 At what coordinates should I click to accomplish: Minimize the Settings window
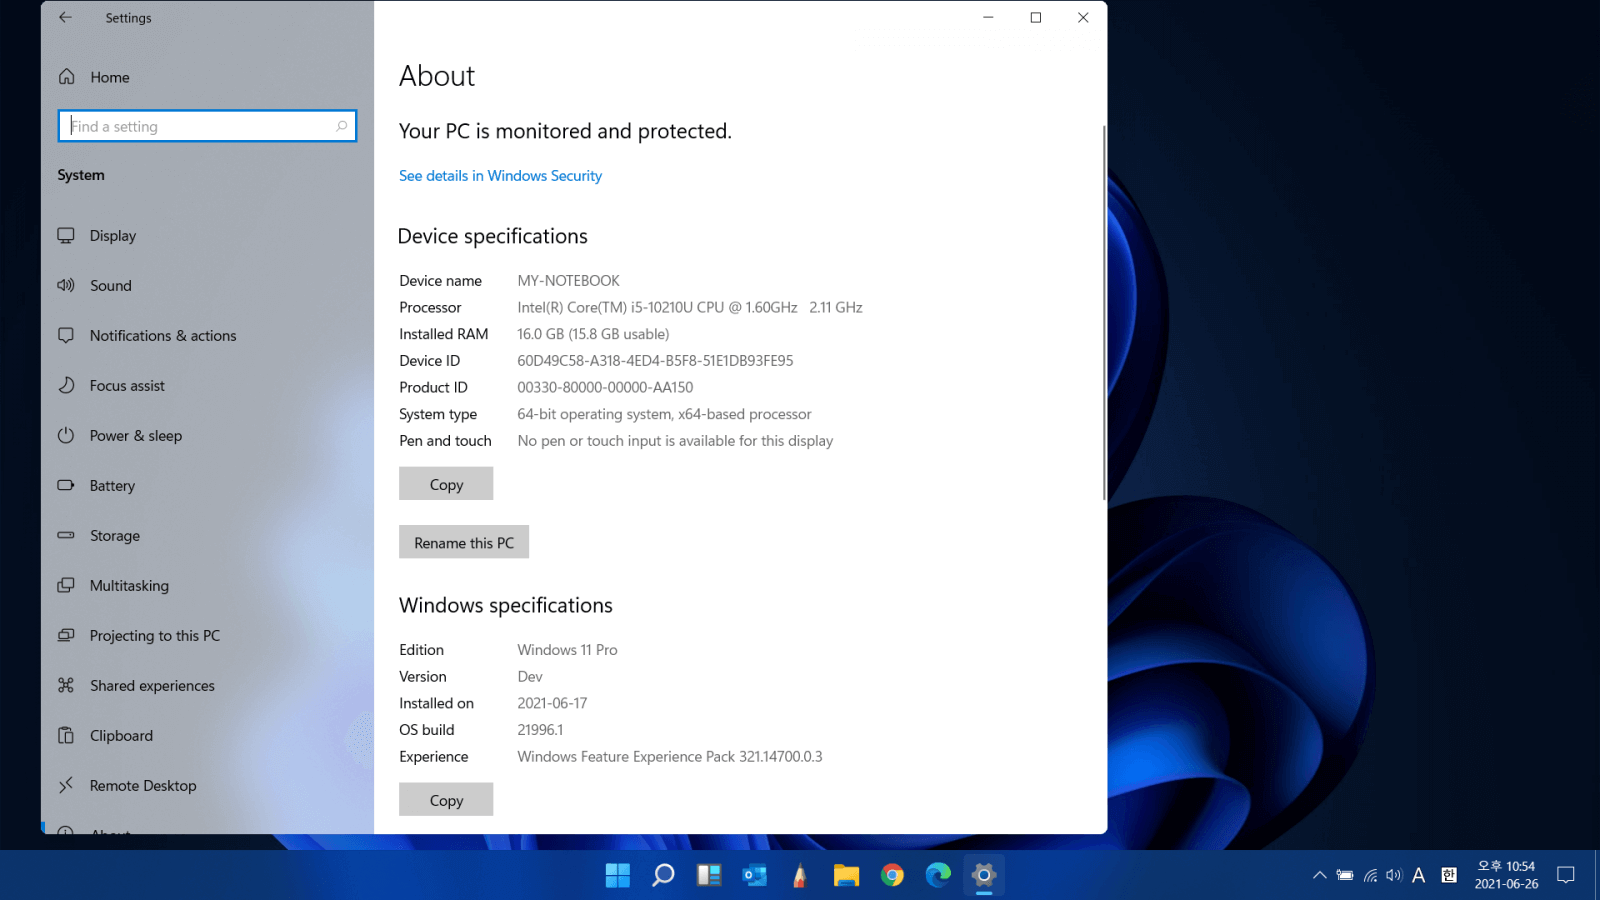(x=988, y=17)
